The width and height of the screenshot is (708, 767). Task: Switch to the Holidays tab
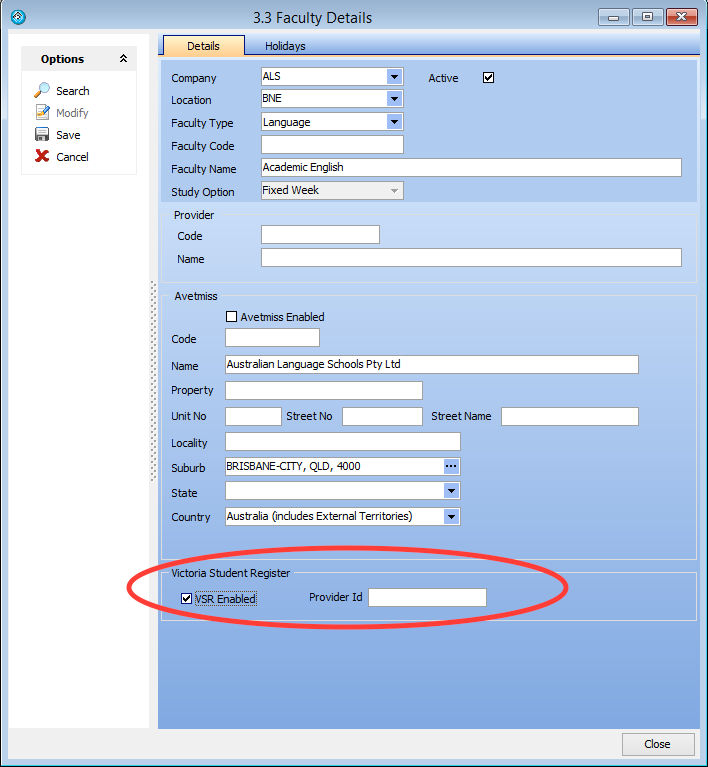285,46
